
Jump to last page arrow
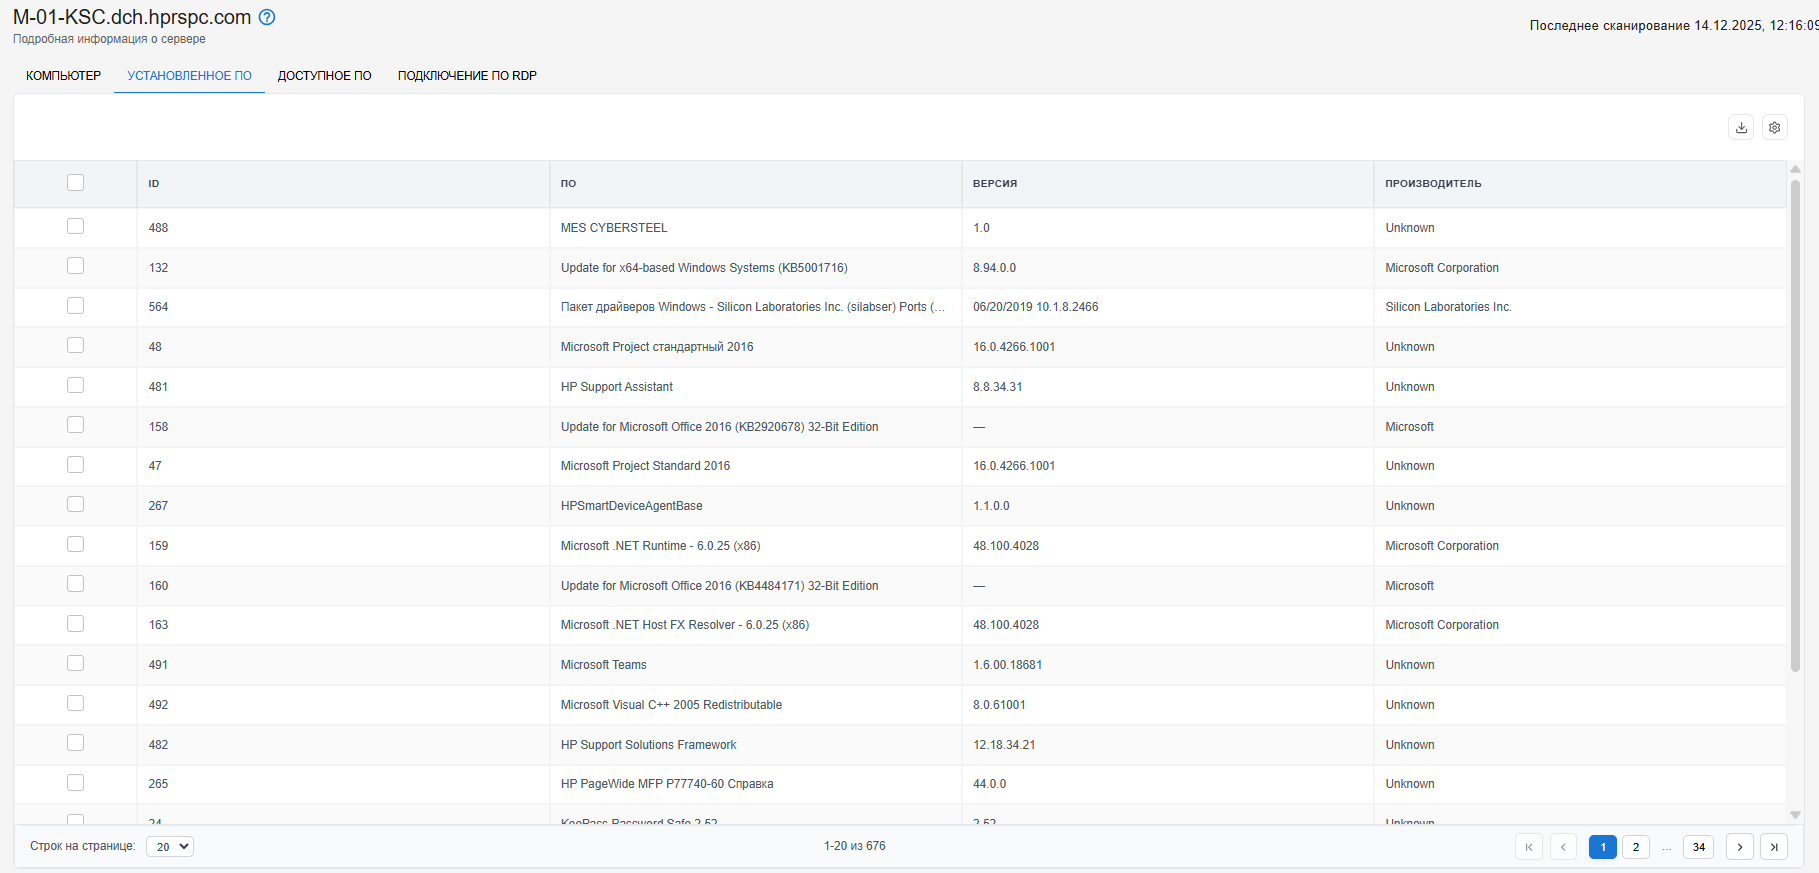tap(1774, 847)
